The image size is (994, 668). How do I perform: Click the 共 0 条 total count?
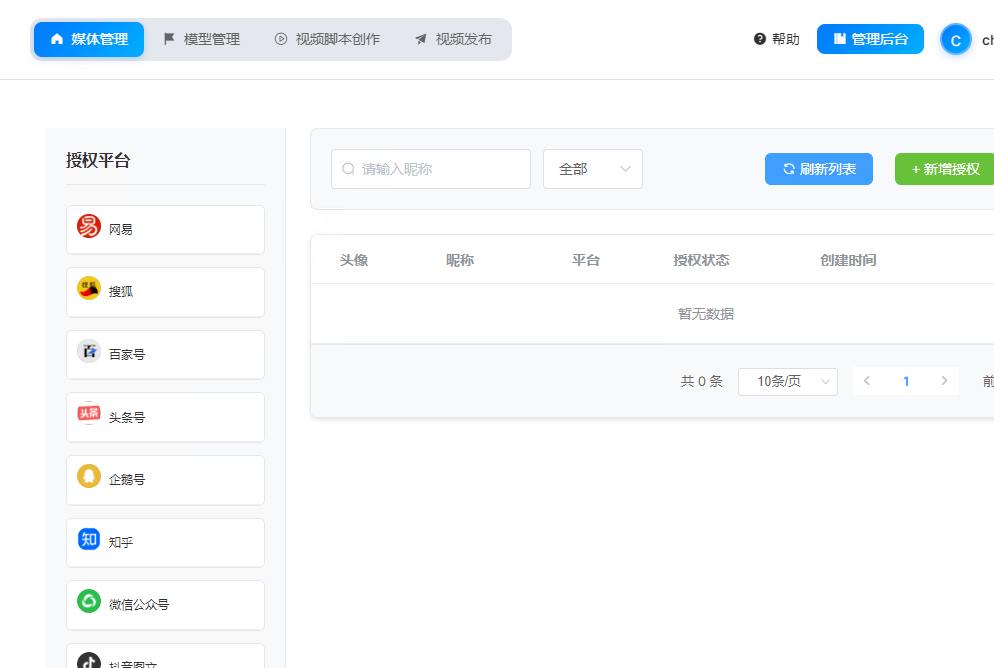701,381
